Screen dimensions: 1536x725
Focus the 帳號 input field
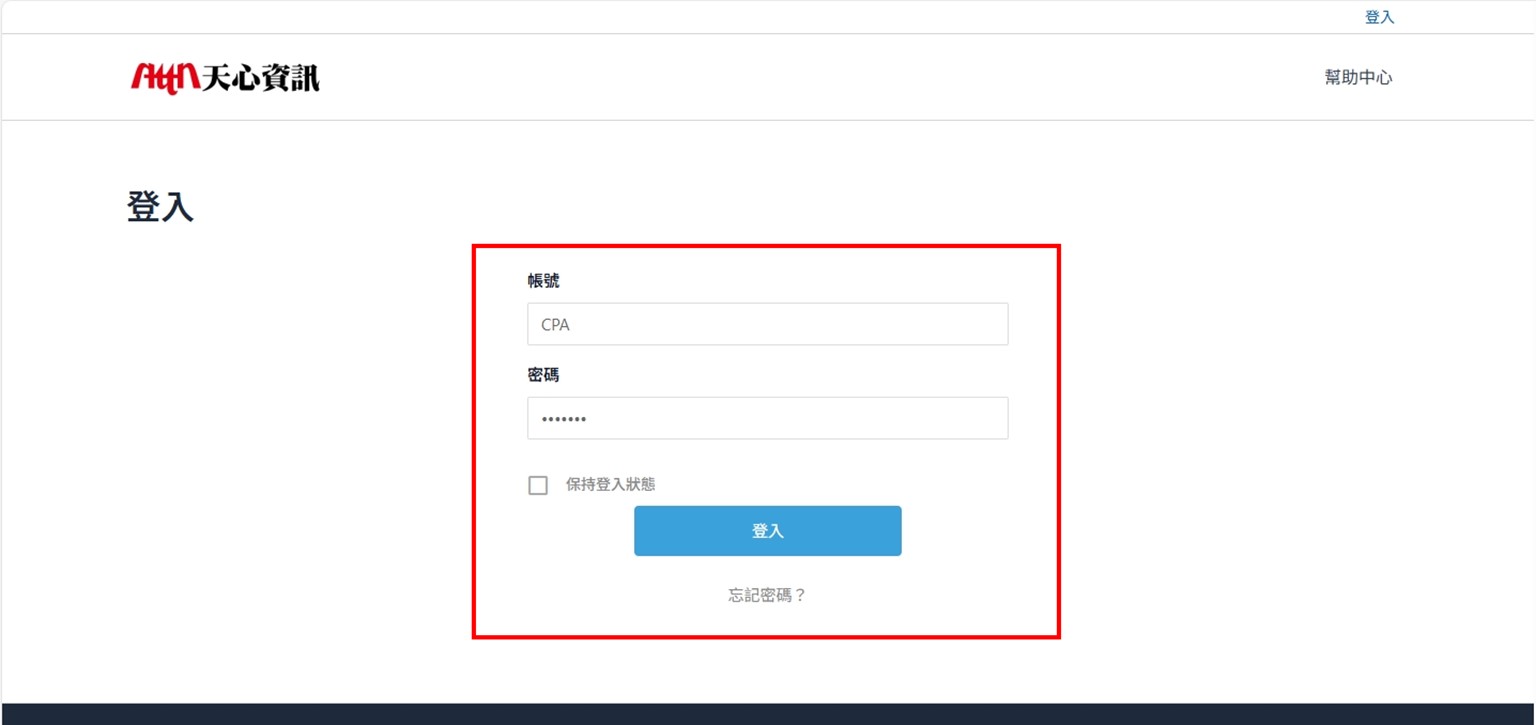click(767, 324)
